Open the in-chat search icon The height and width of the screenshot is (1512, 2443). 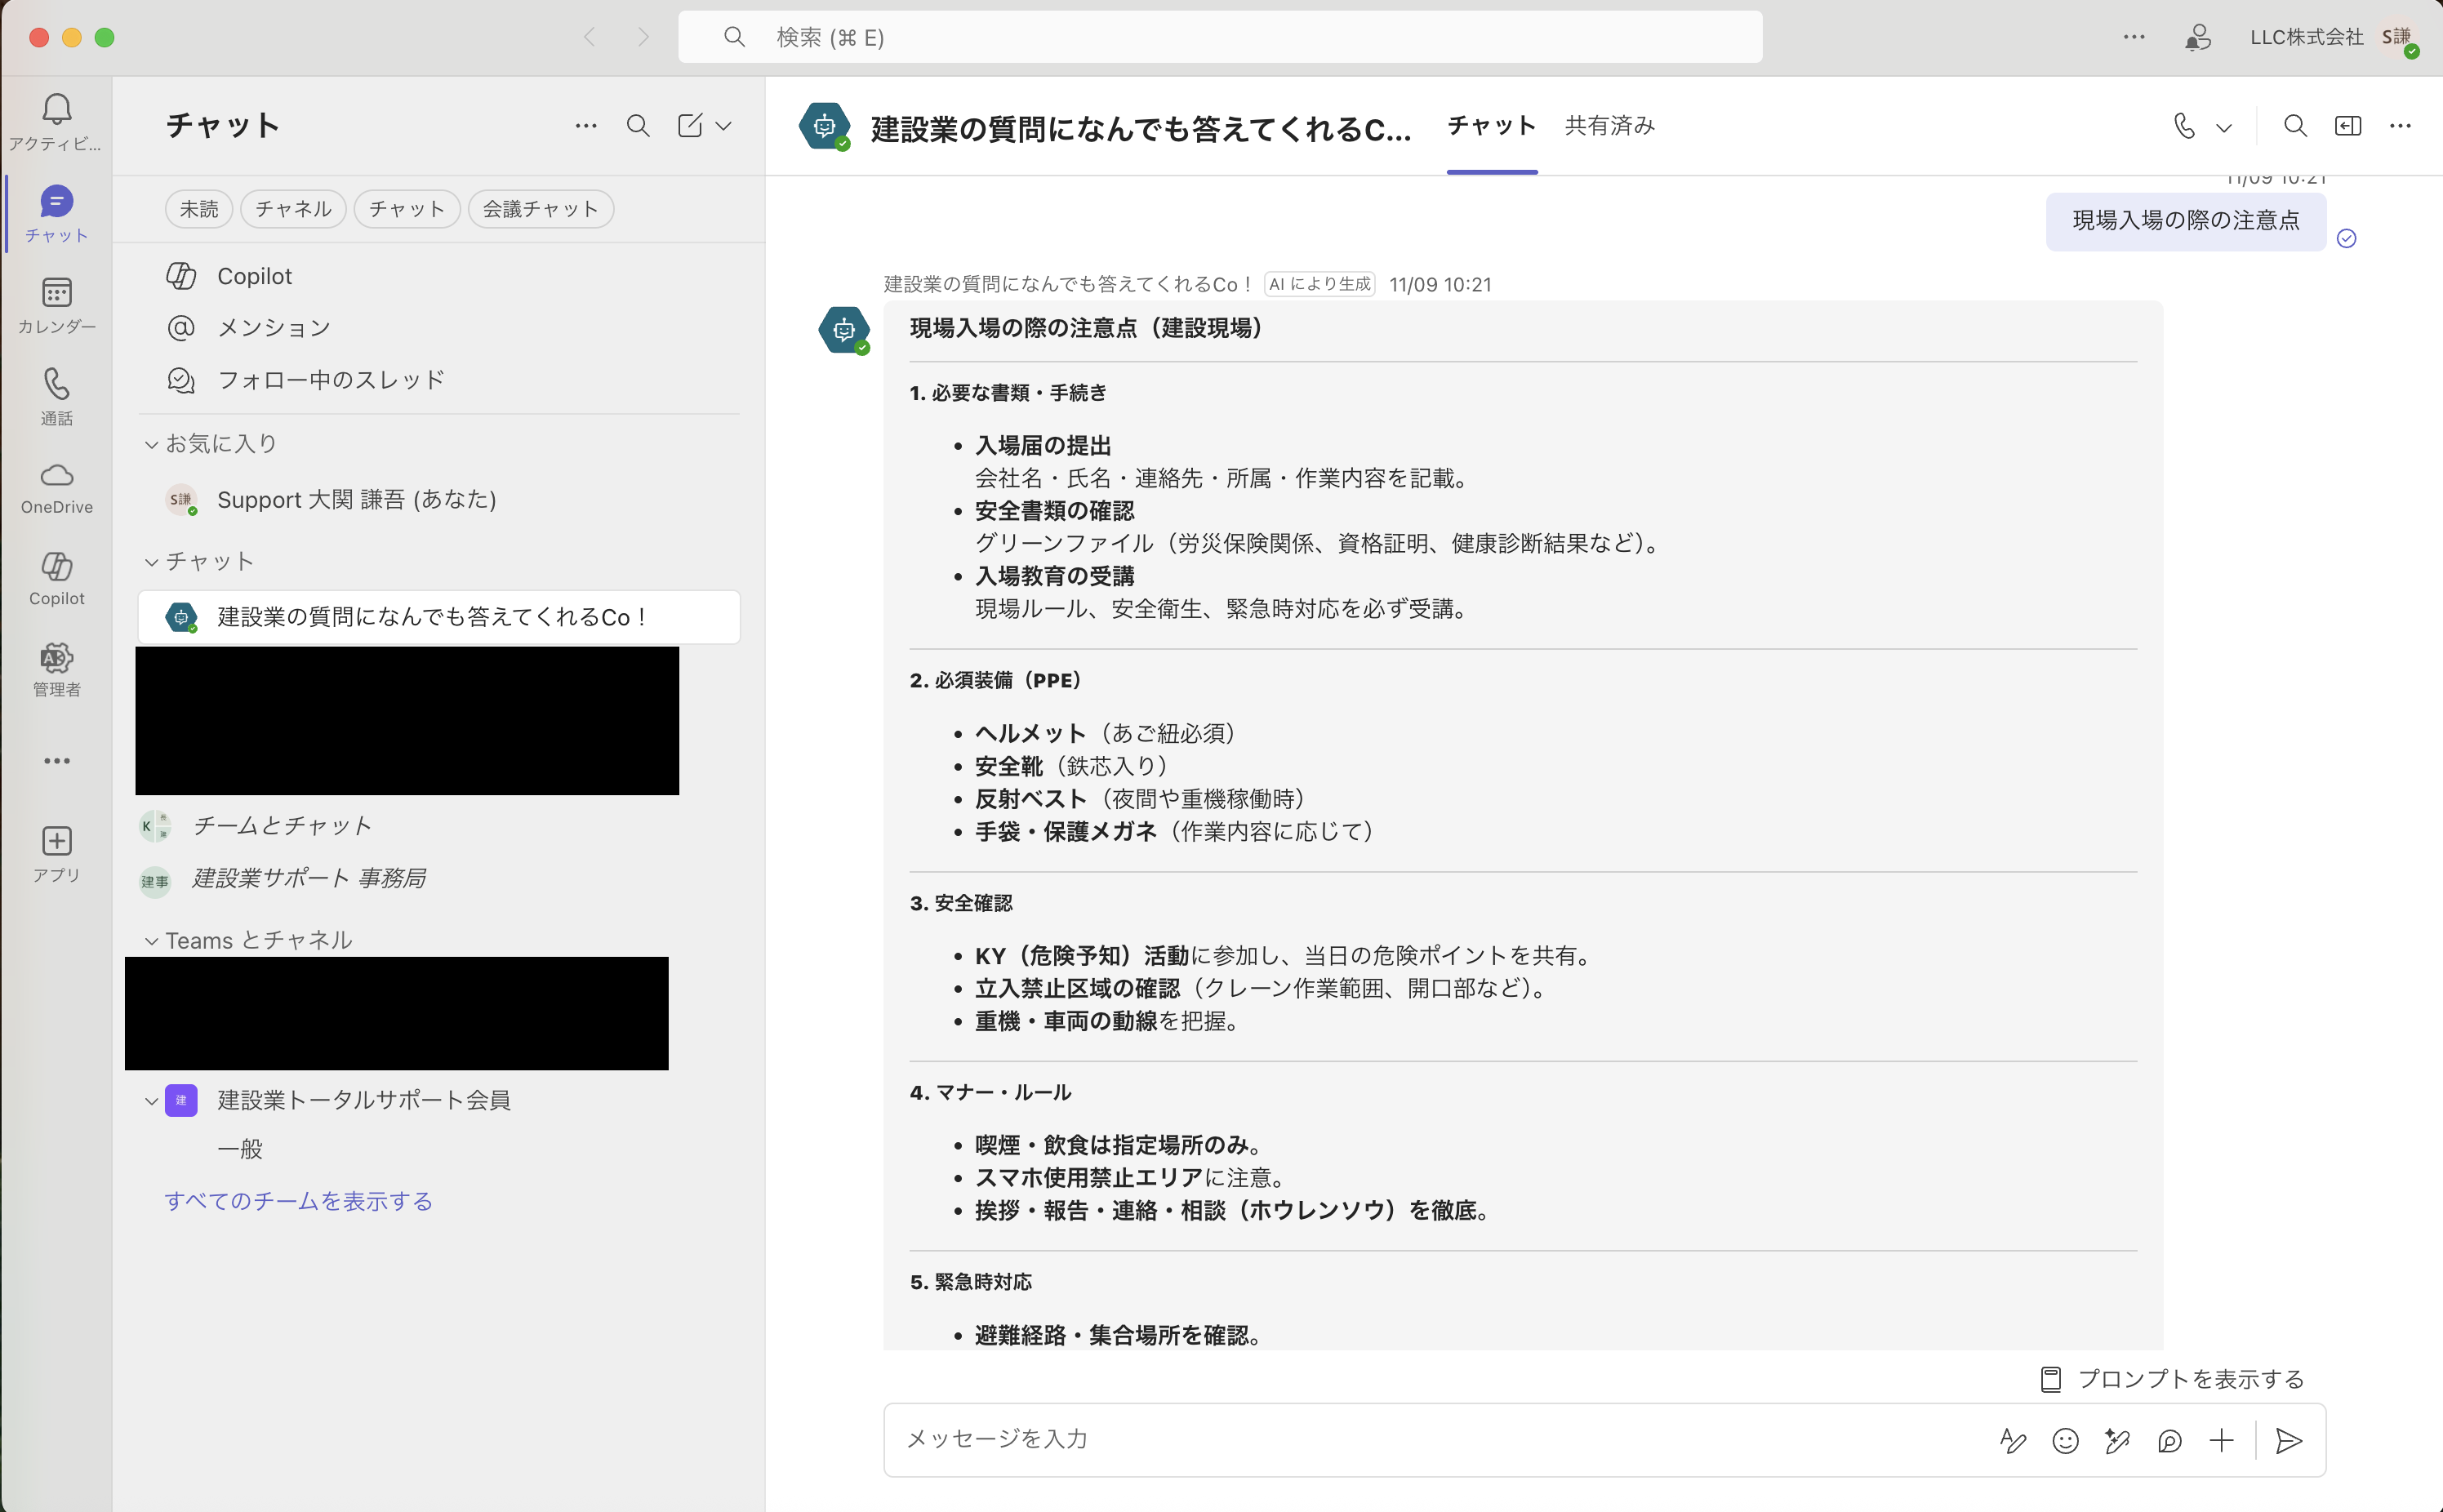[x=2295, y=126]
